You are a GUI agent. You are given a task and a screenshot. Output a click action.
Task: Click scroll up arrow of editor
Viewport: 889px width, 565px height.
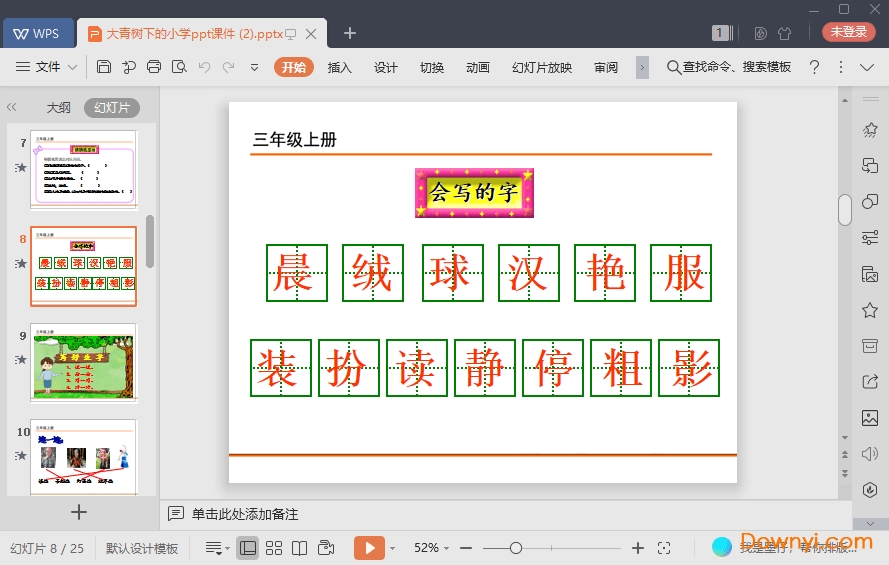845,100
